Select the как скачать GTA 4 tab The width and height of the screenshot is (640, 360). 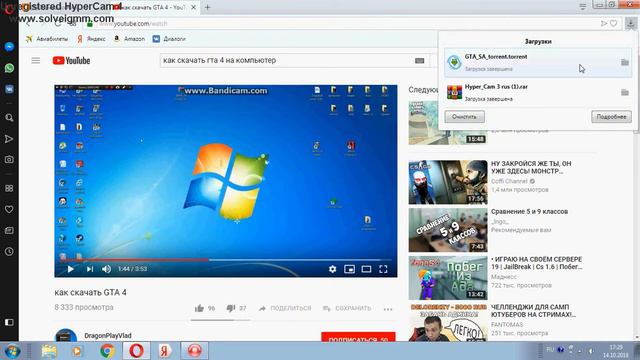tap(154, 7)
